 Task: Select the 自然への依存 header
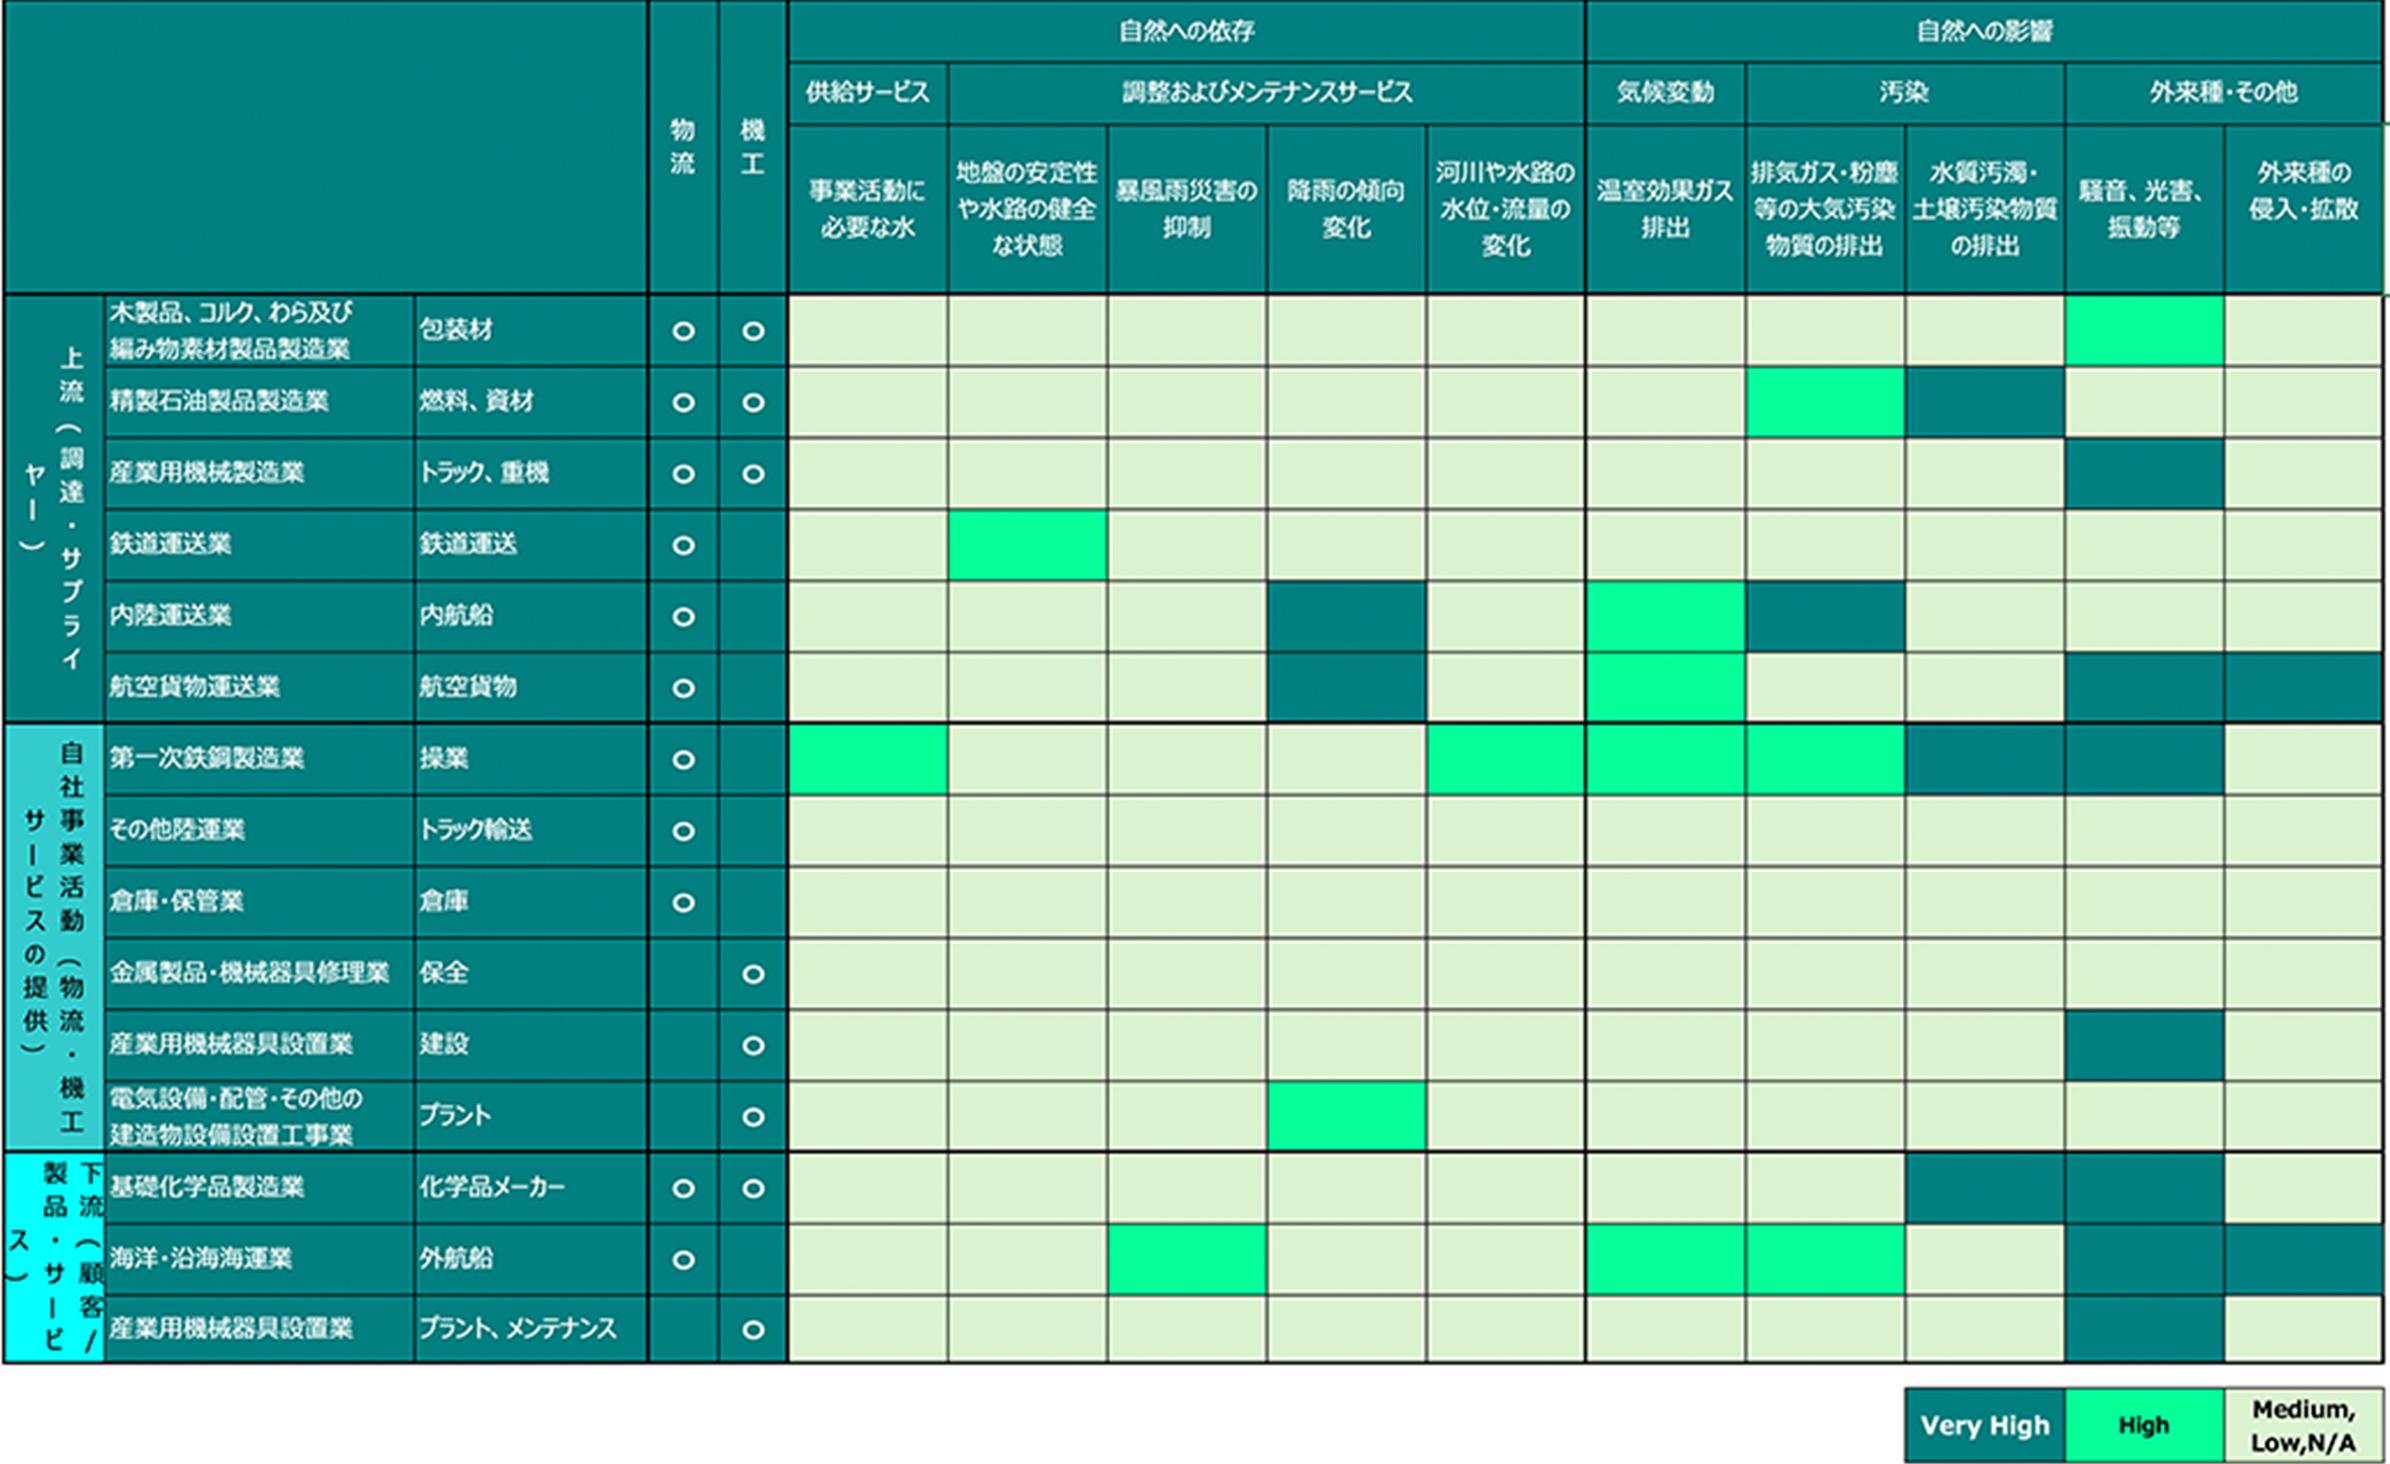[x=1186, y=32]
